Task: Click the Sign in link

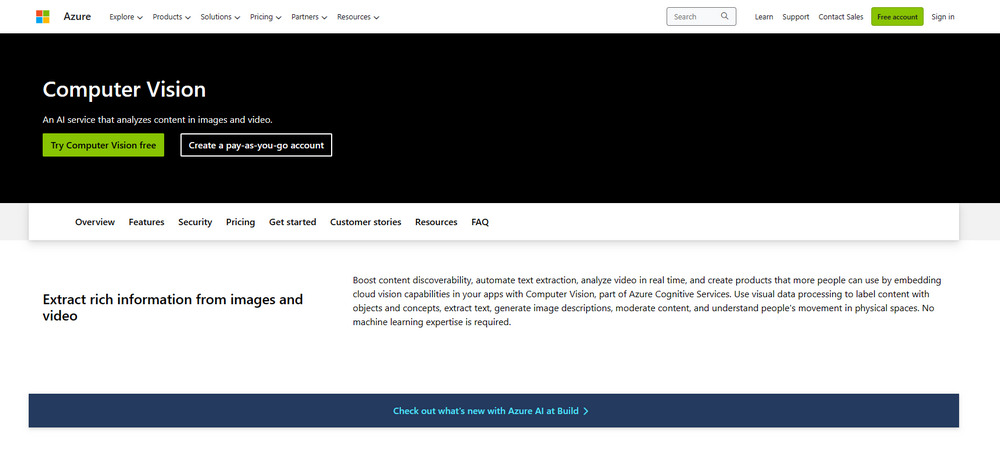Action: [x=943, y=17]
